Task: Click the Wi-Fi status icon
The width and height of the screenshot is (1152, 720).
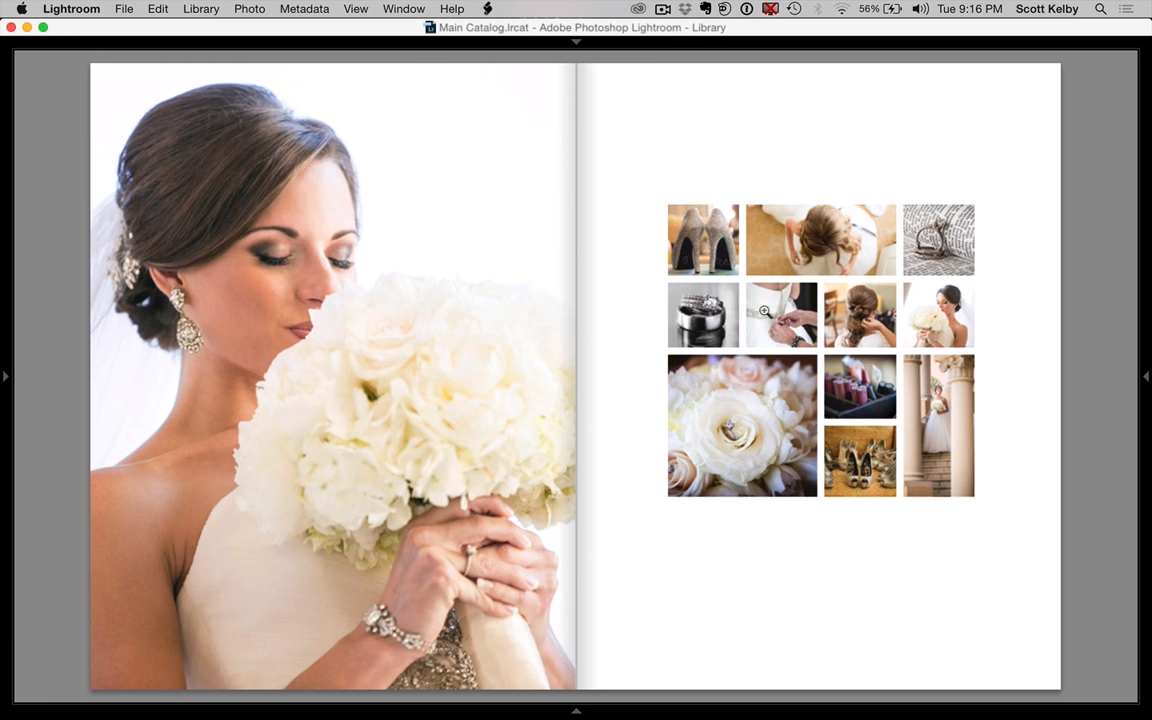Action: tap(841, 9)
